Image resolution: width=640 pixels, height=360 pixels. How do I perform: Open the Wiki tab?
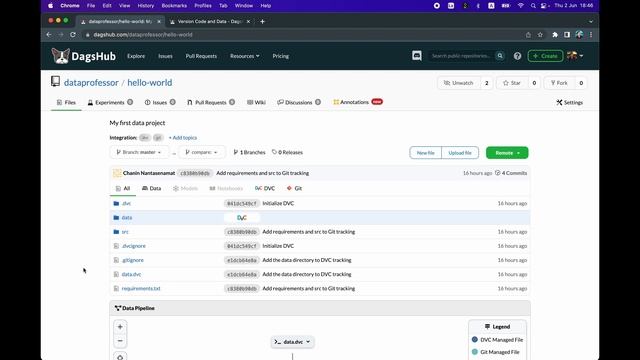(x=256, y=102)
